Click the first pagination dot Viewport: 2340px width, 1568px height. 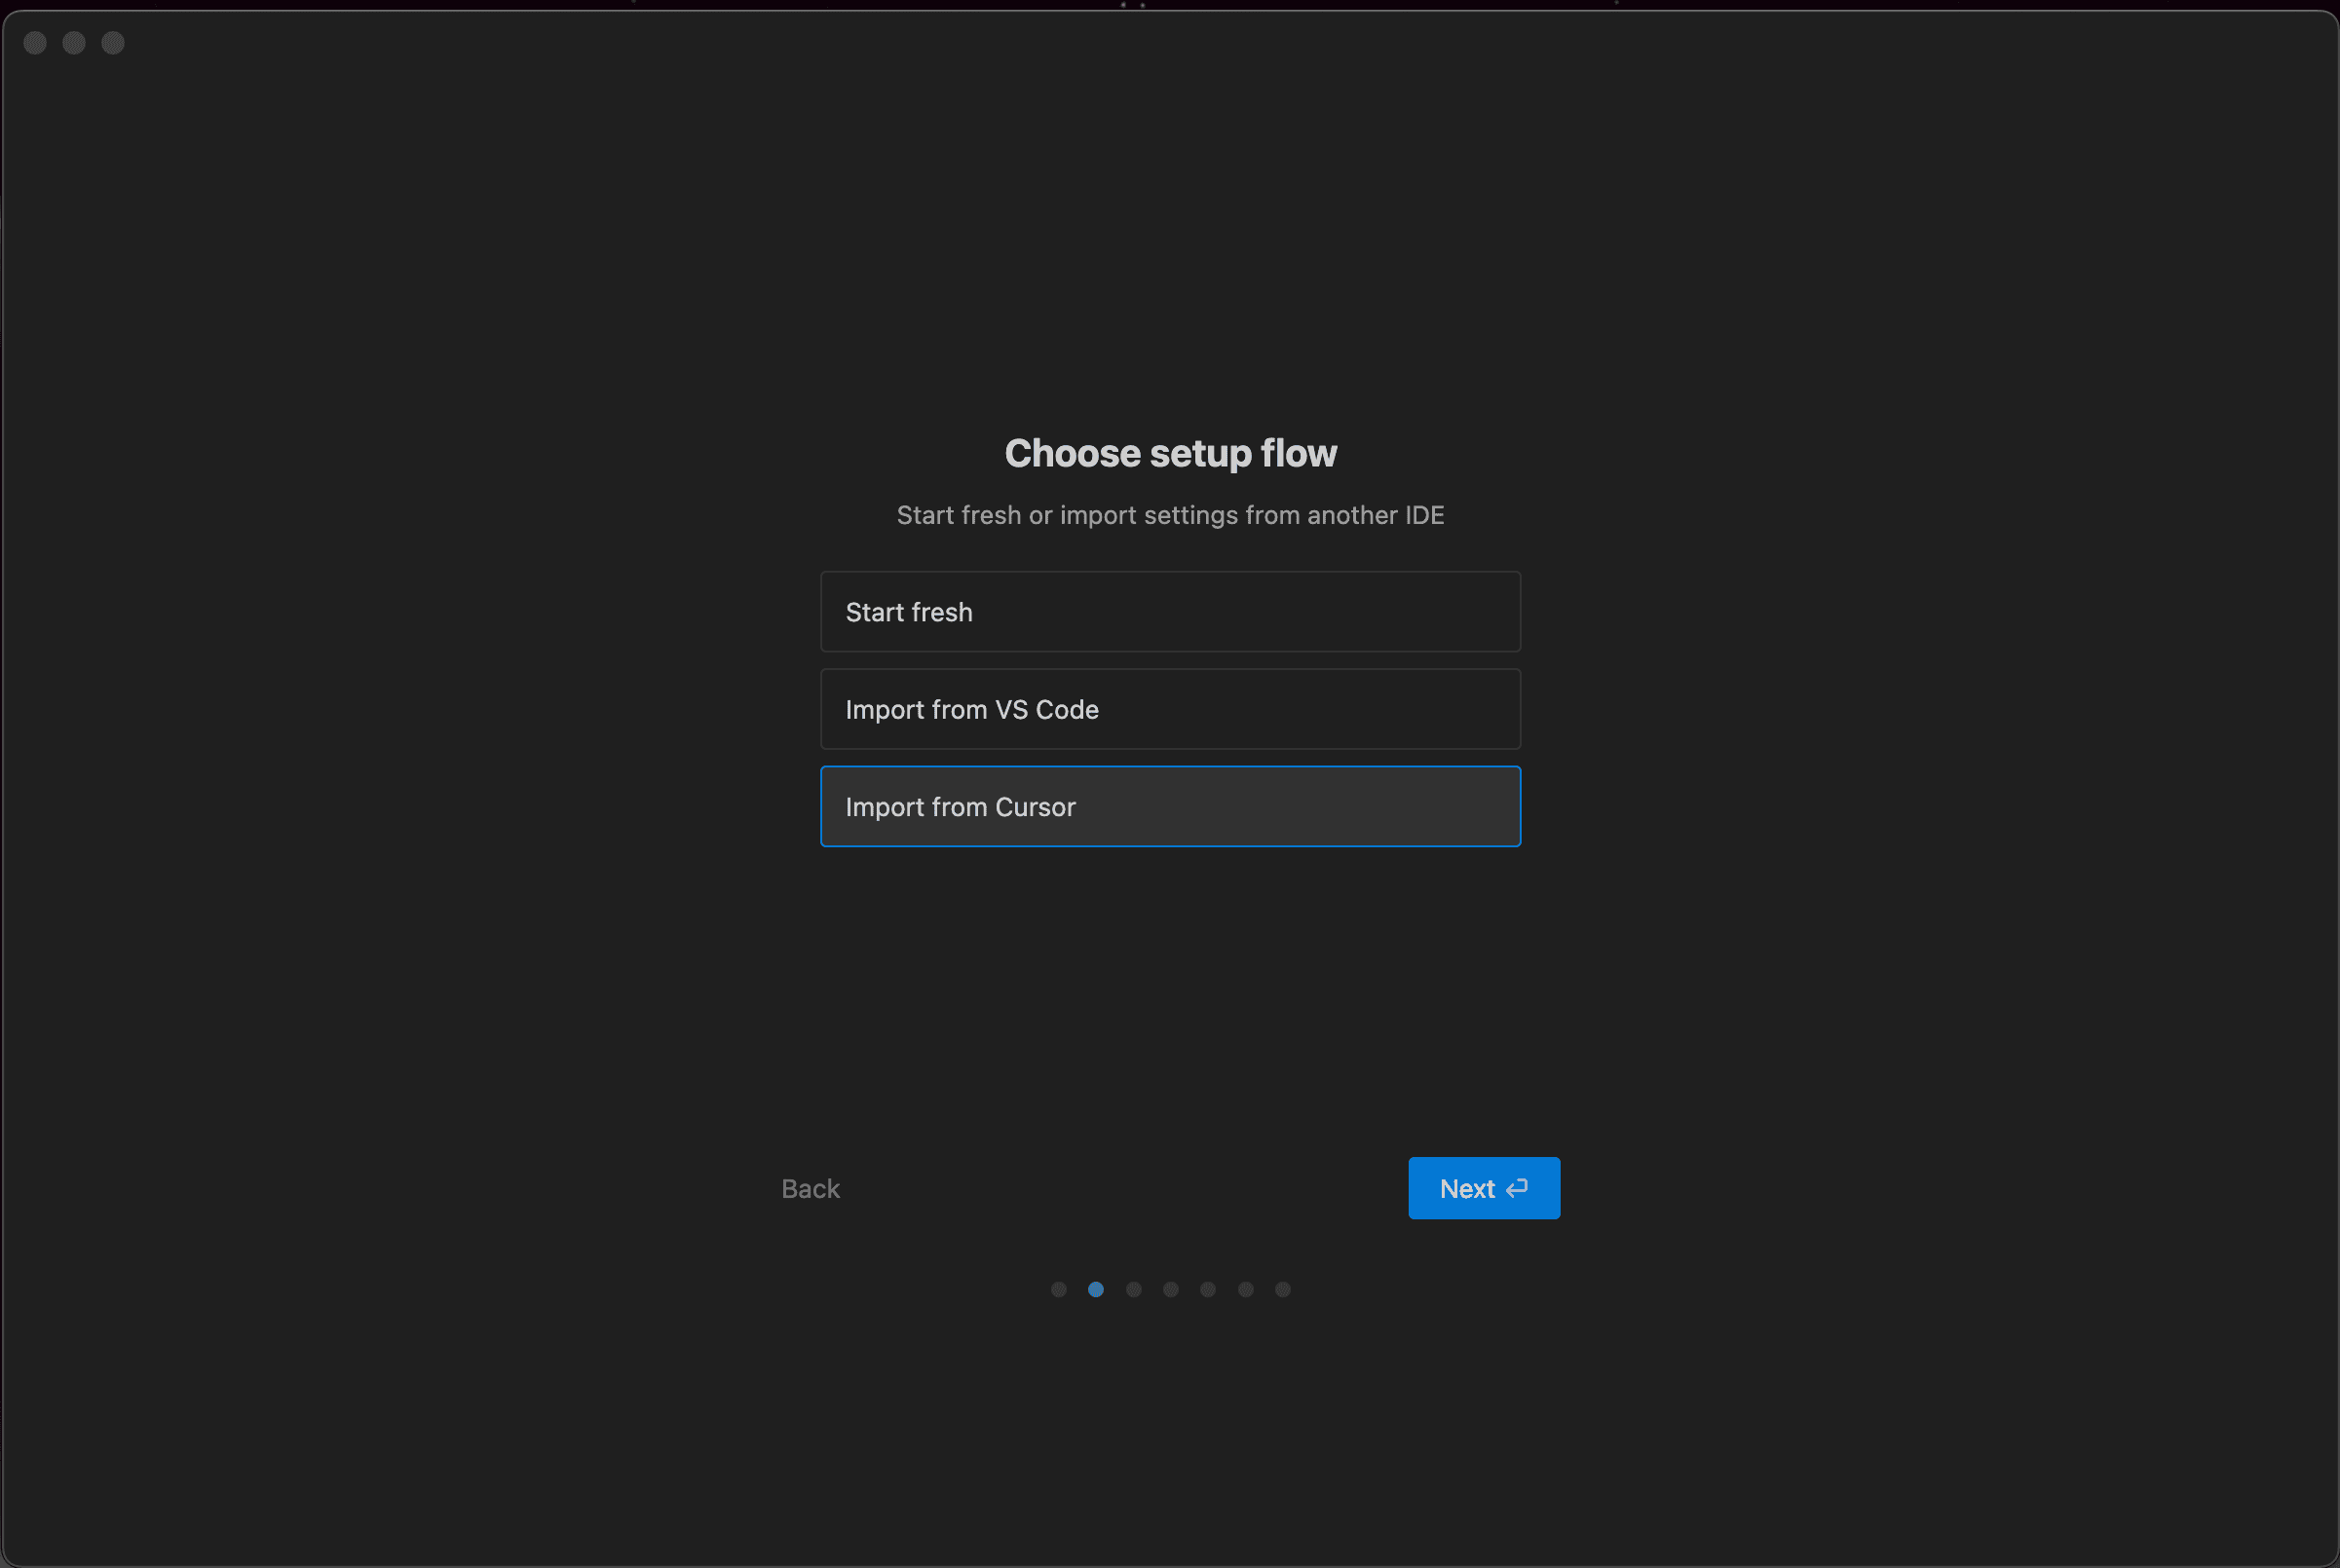[1058, 1289]
